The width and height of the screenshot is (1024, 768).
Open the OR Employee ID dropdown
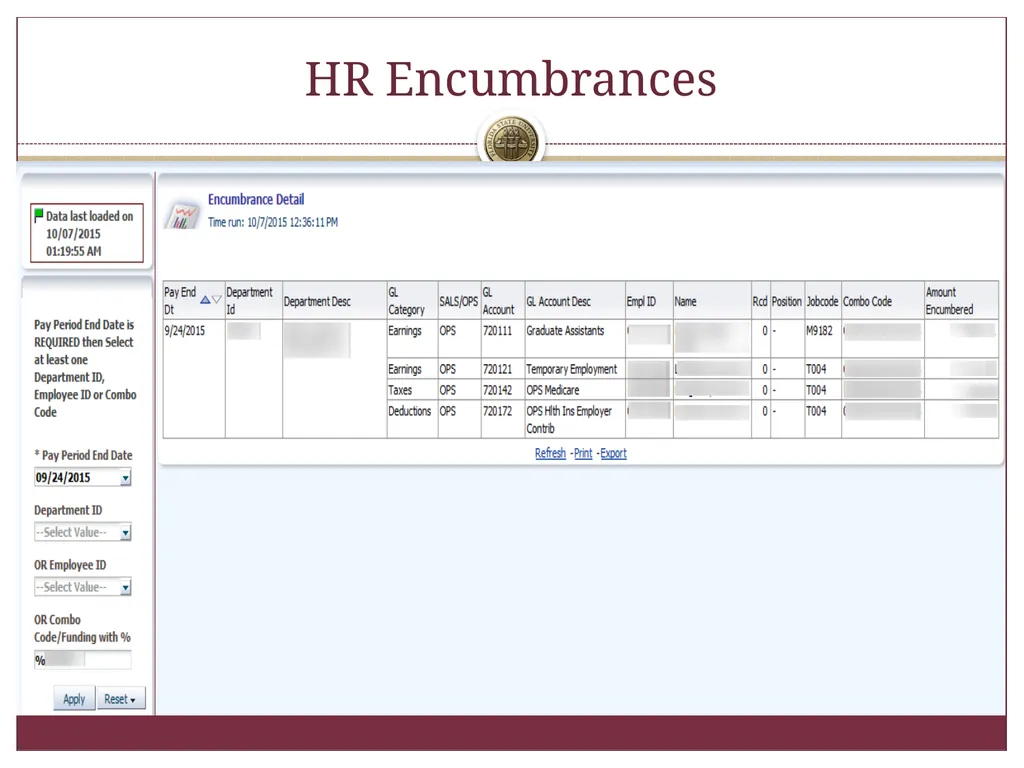[x=125, y=588]
